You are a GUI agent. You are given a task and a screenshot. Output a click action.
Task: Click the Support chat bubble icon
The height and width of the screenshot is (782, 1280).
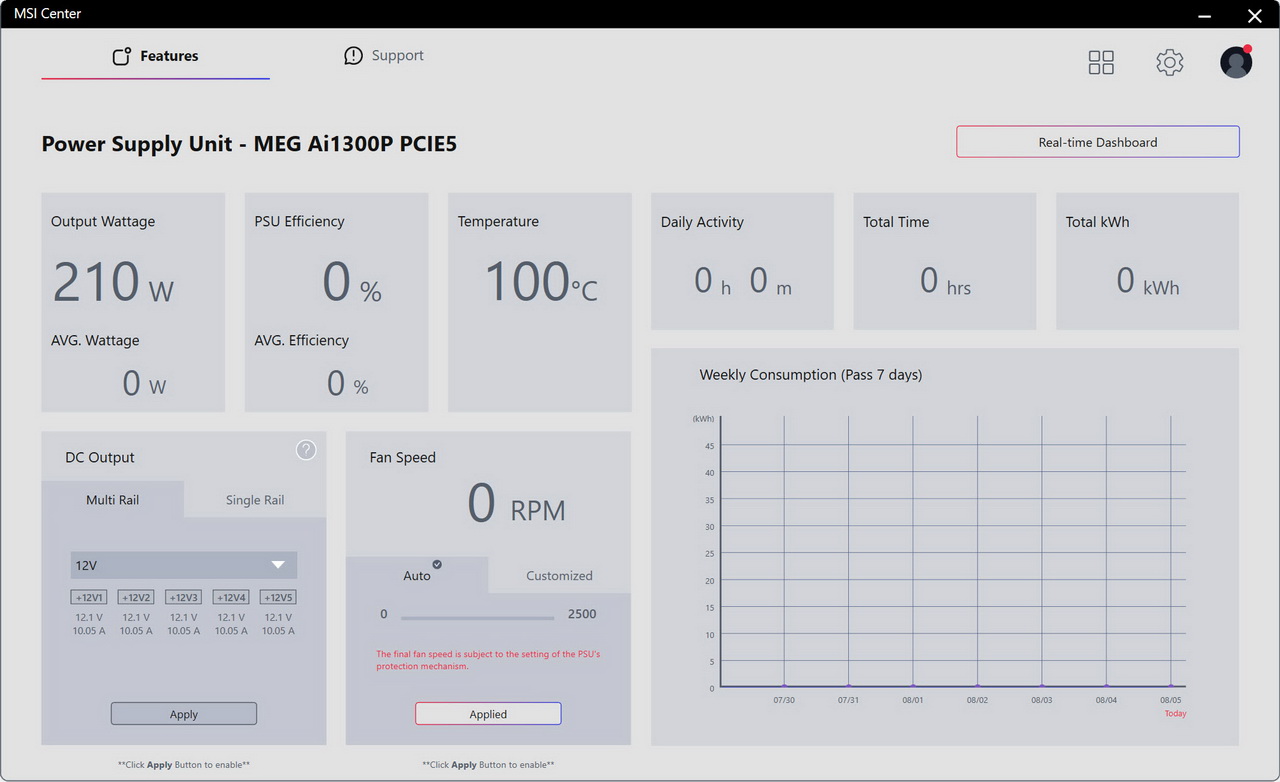point(353,56)
